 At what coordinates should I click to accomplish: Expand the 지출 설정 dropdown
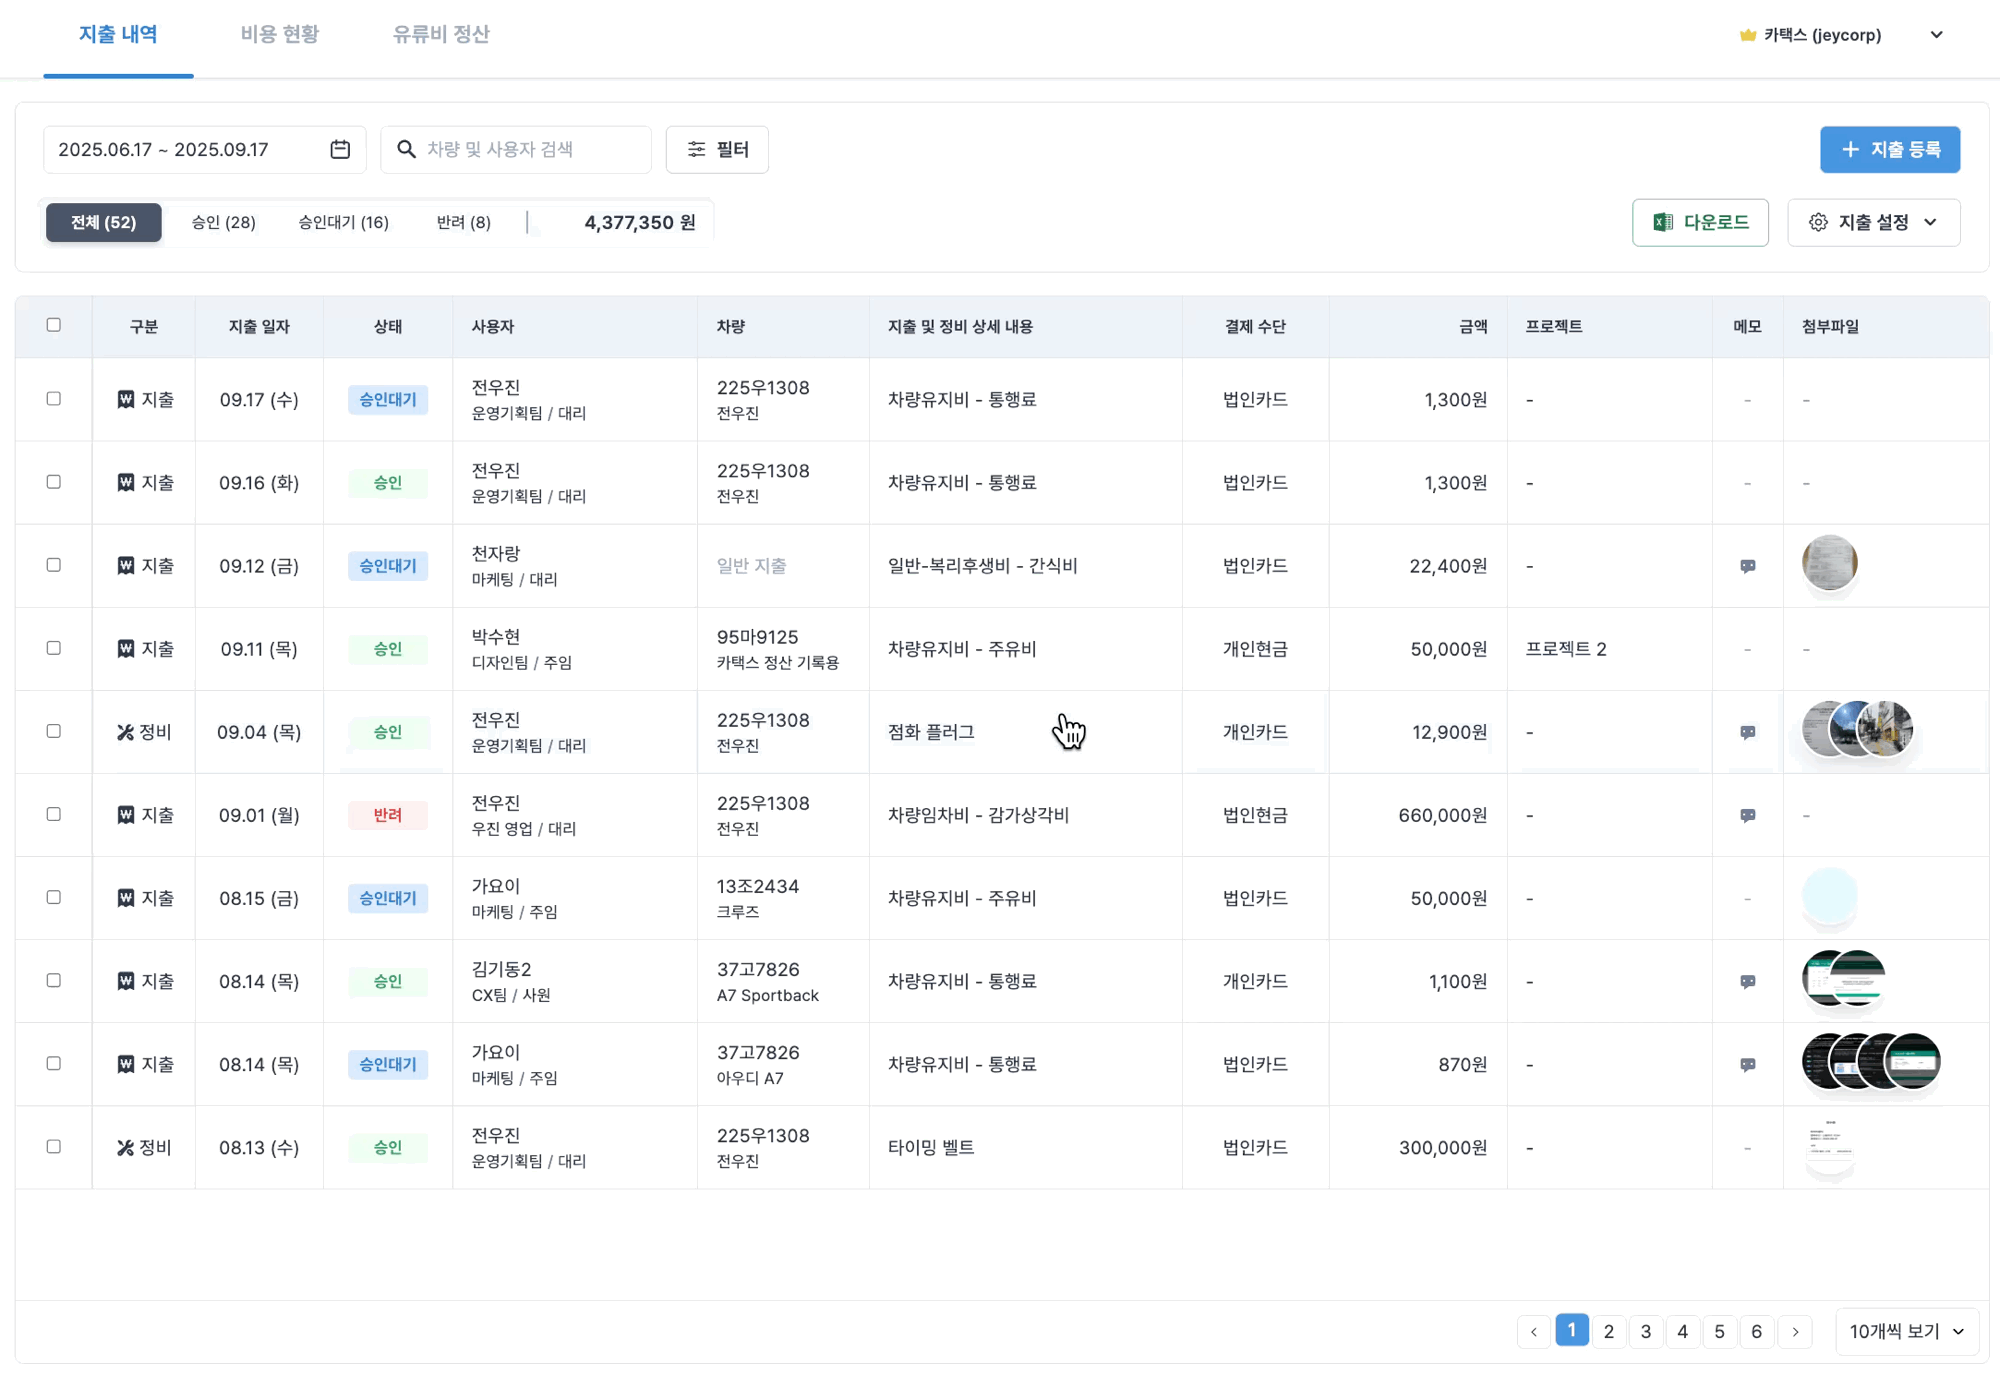pos(1873,222)
